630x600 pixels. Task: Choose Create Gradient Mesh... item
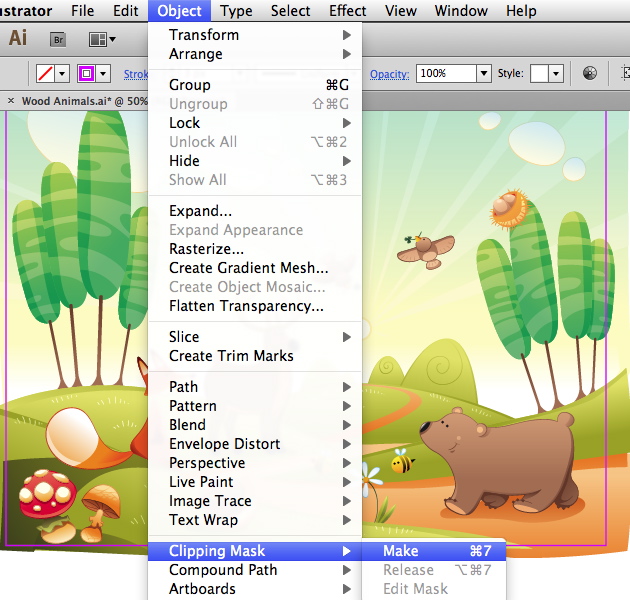[x=255, y=268]
